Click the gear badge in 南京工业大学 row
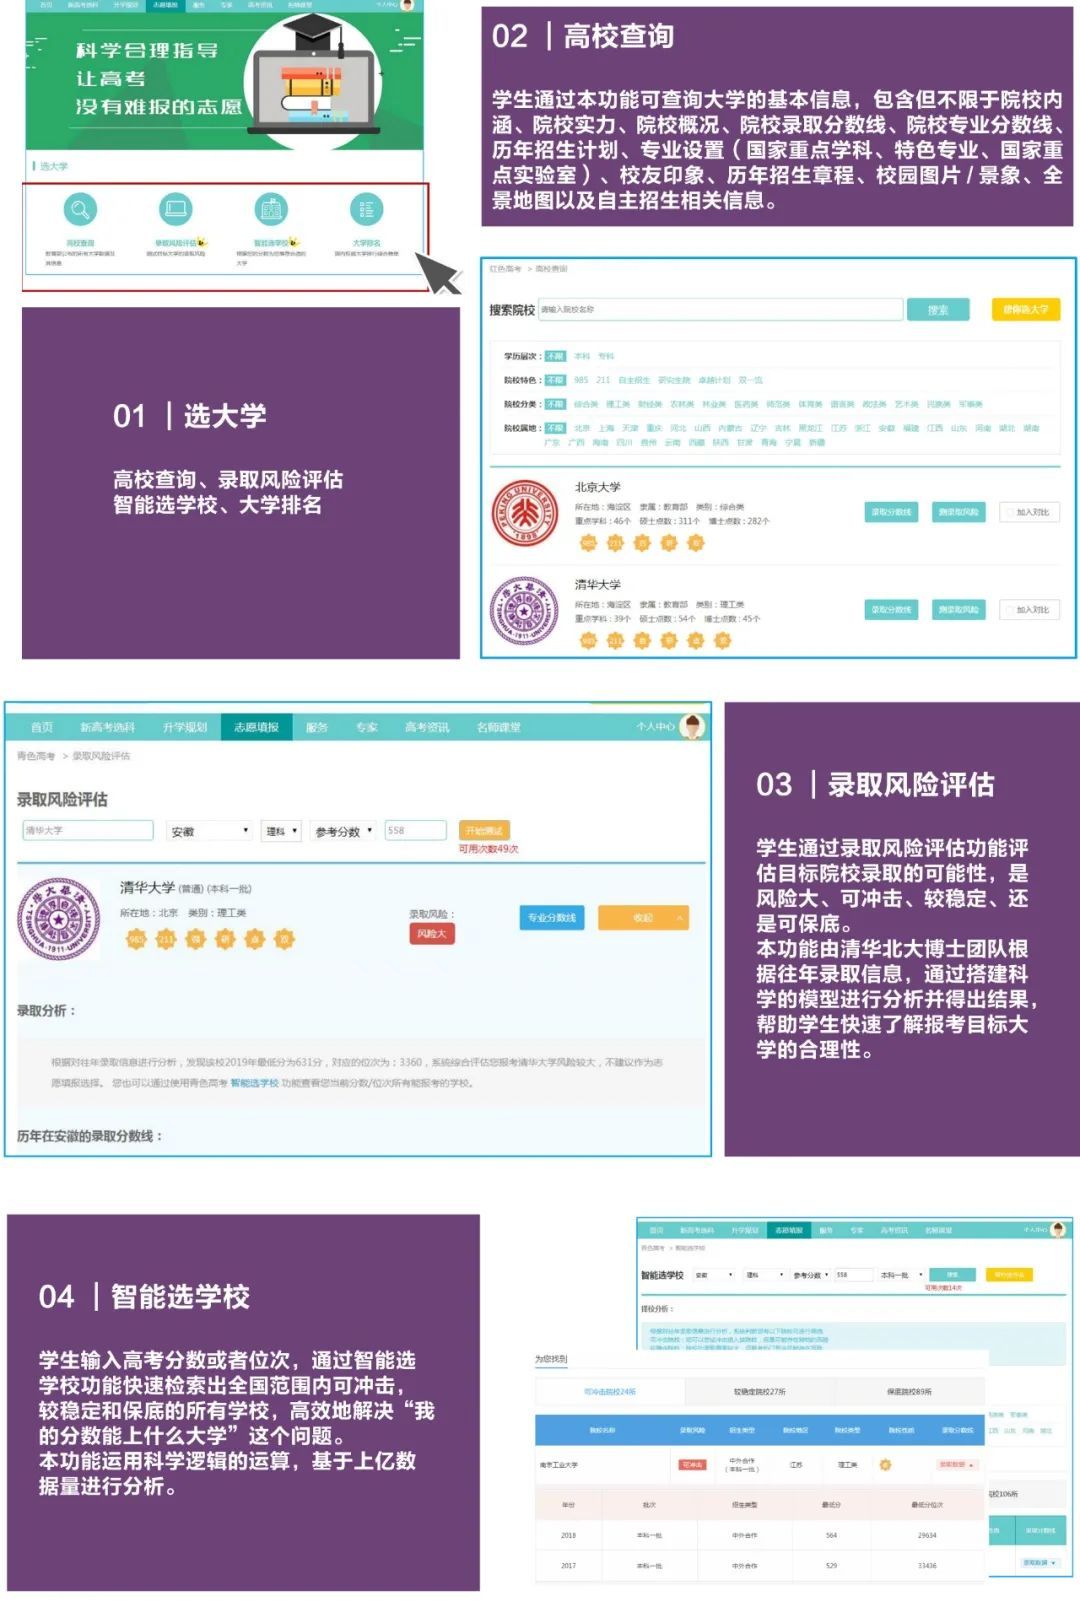Image resolution: width=1080 pixels, height=1607 pixels. [x=885, y=1464]
